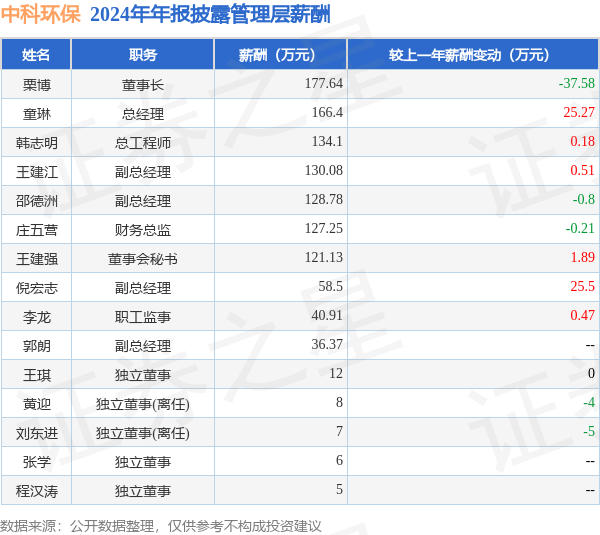This screenshot has height=535, width=600.
Task: Select the name cell 韩志明
Action: (36, 143)
